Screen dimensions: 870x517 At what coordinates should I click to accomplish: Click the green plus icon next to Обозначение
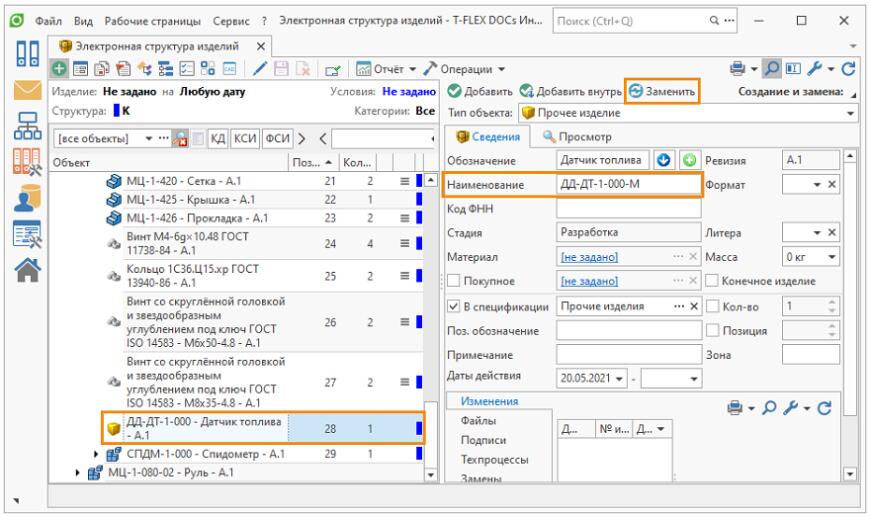(690, 160)
